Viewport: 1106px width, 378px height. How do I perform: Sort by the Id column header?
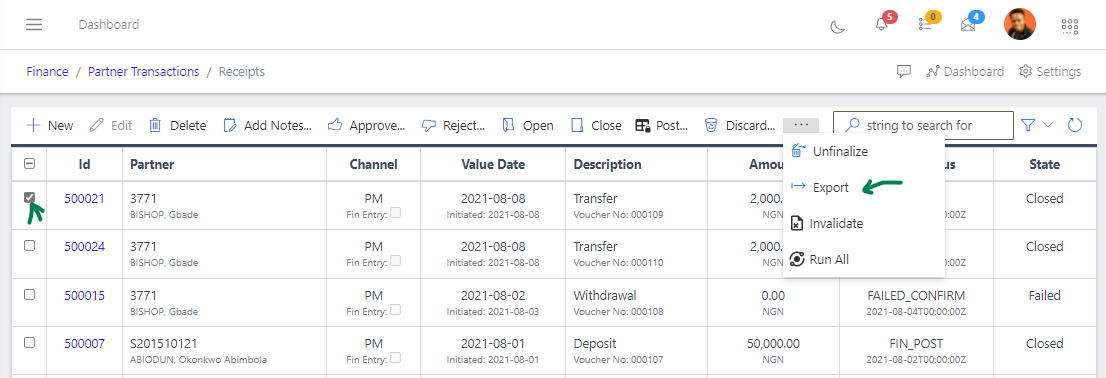click(85, 164)
